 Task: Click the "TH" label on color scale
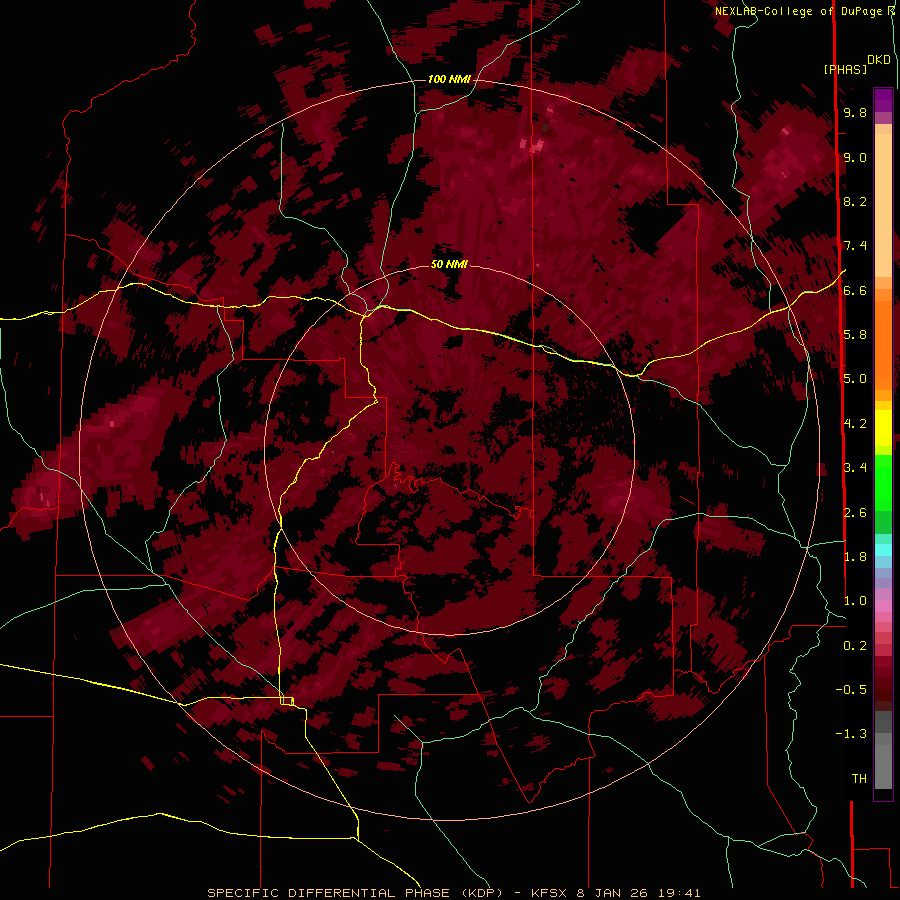pos(859,778)
